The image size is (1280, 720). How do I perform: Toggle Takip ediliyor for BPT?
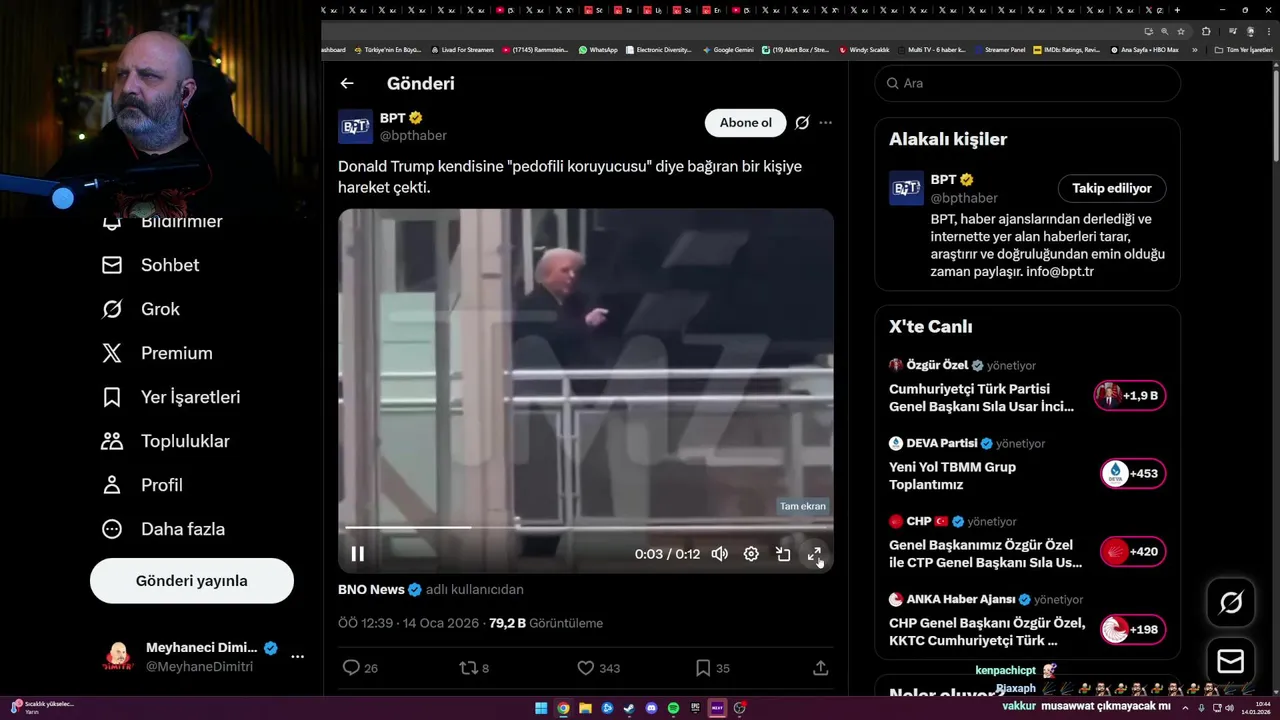(1112, 188)
